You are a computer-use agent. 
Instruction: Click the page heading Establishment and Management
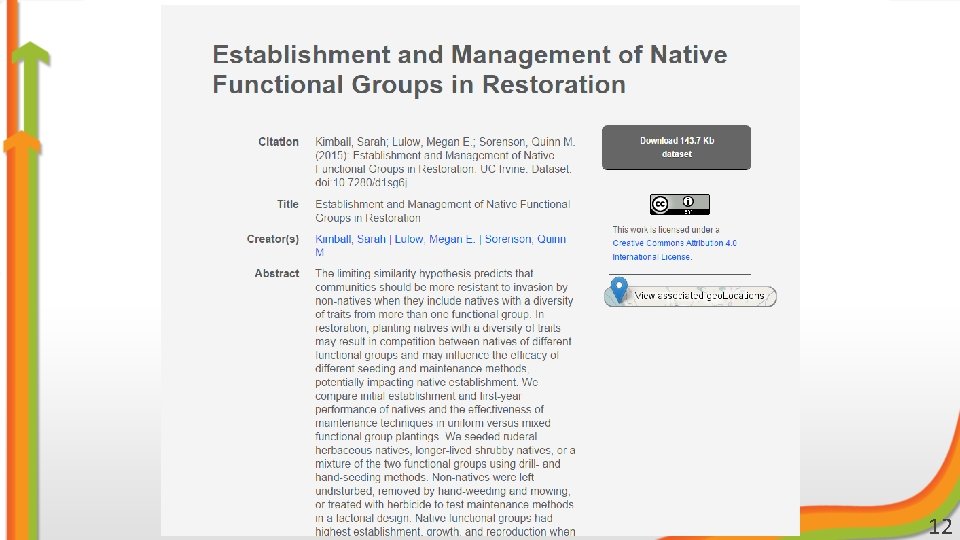(470, 69)
